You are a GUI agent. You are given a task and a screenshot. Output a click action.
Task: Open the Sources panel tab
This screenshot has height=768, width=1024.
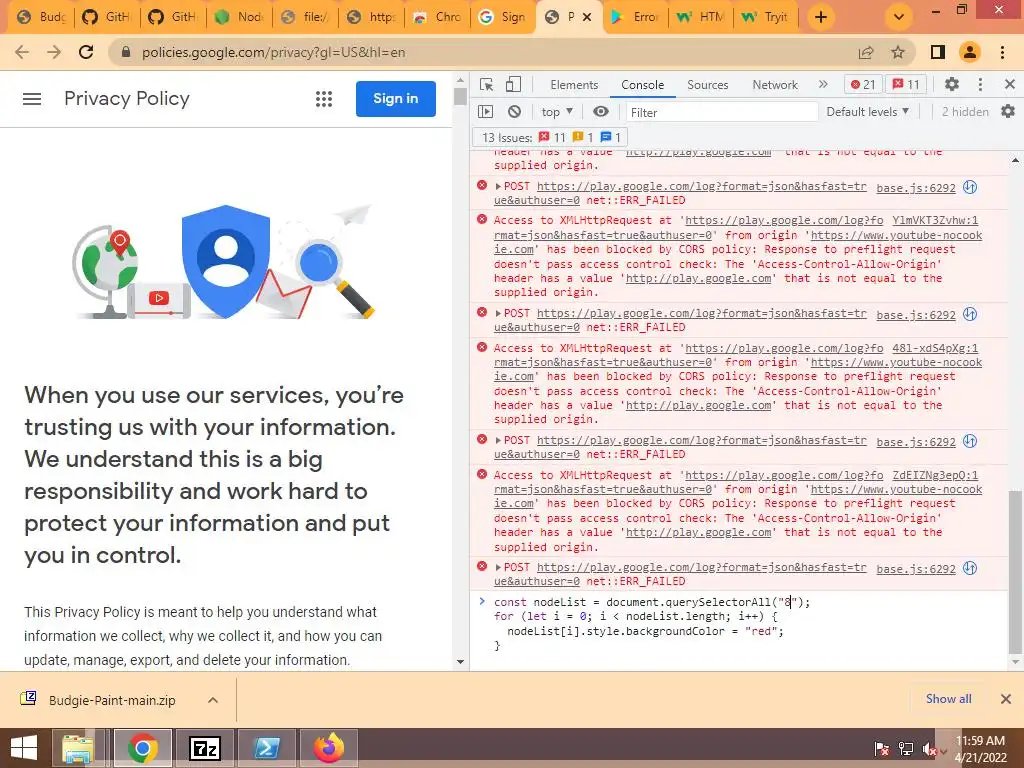point(707,85)
